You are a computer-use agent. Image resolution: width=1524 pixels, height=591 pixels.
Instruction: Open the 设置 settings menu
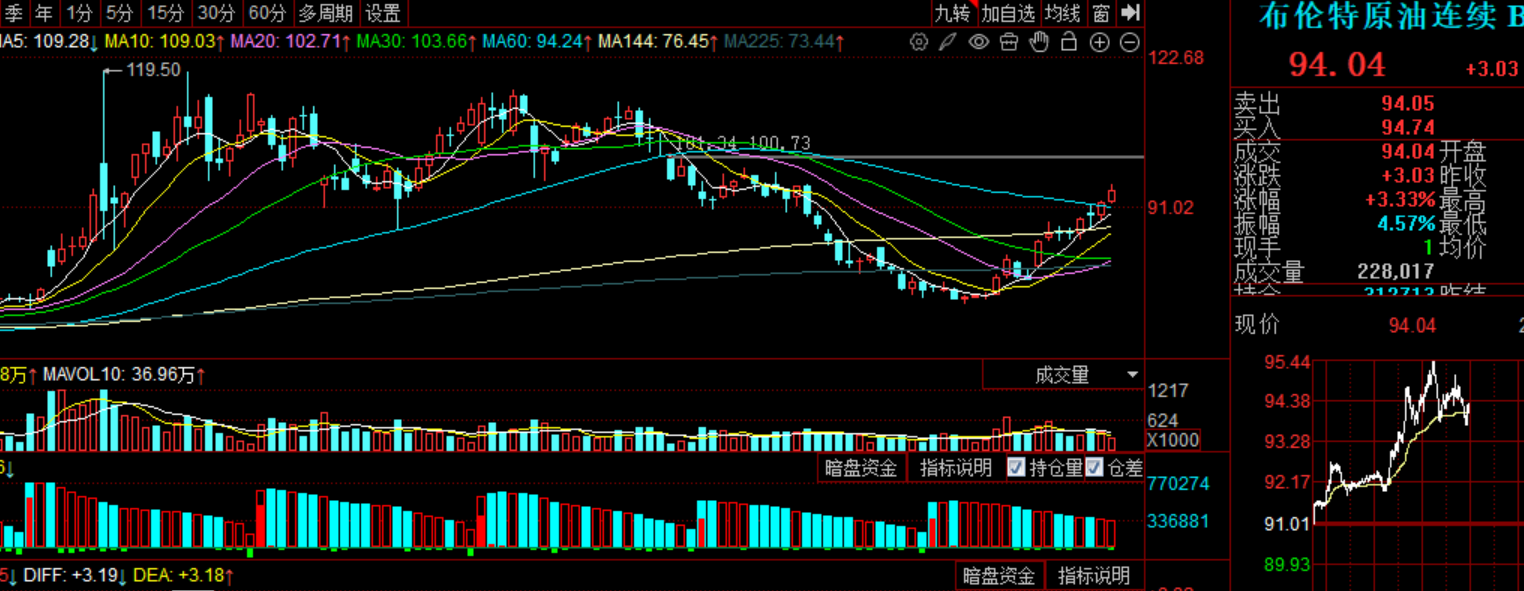[x=382, y=13]
